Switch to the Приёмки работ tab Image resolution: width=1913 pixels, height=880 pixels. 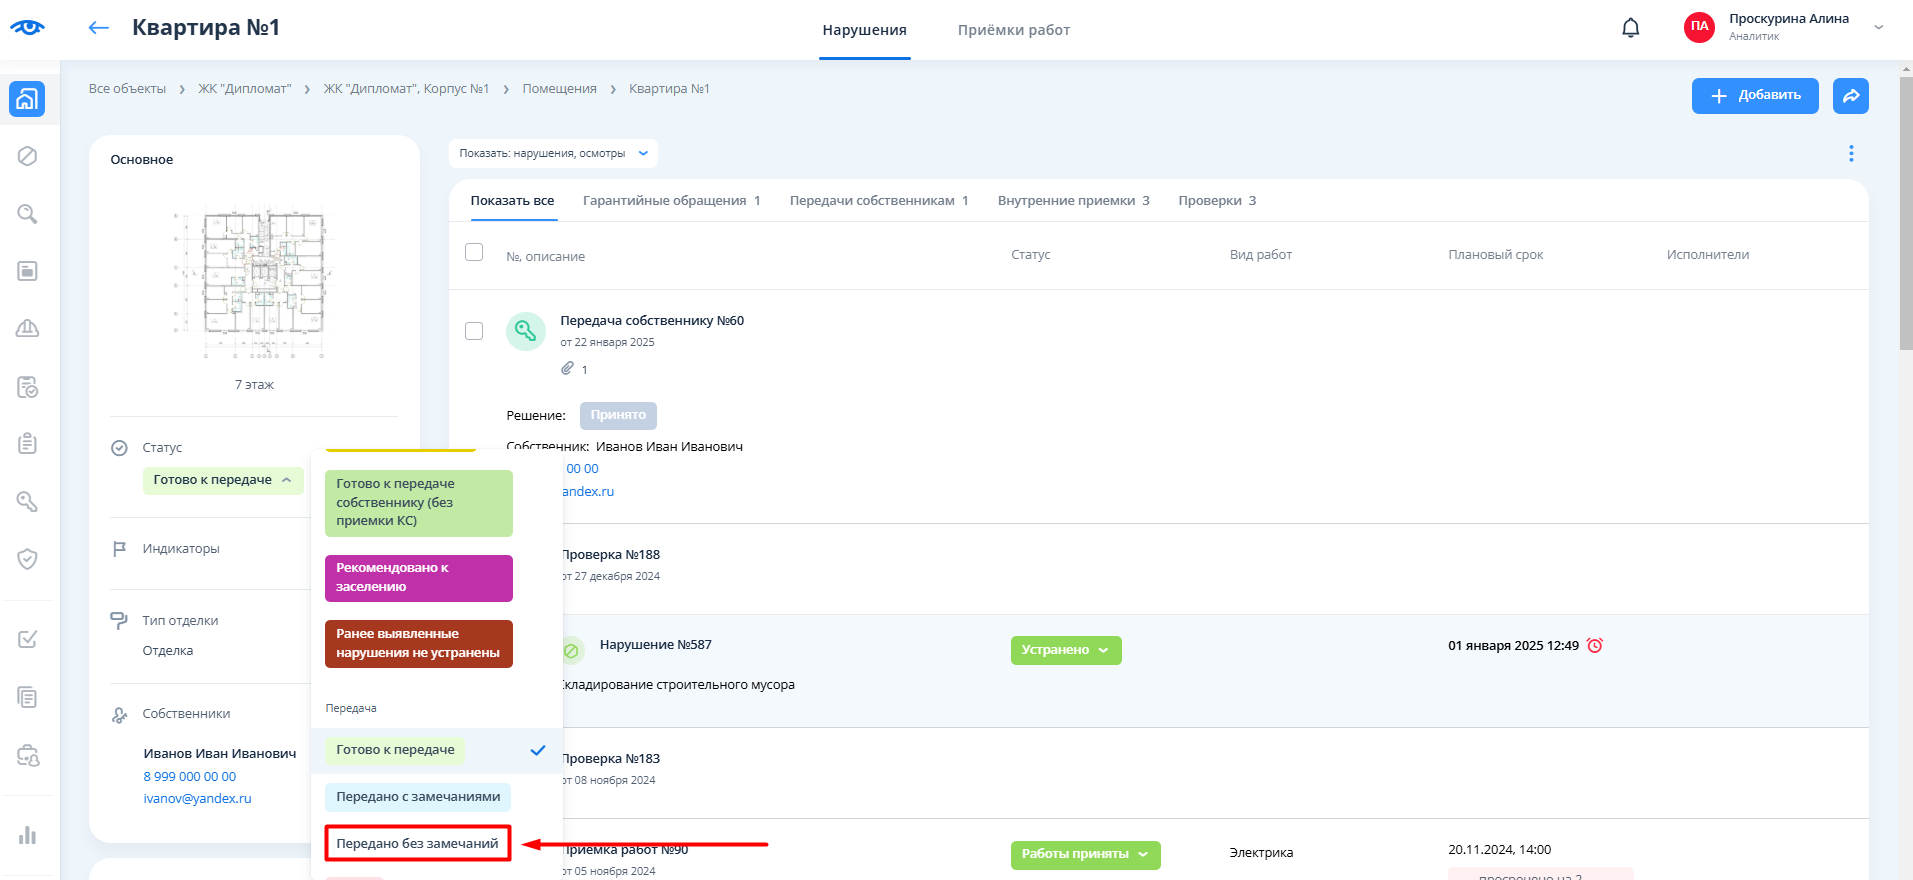point(1013,30)
